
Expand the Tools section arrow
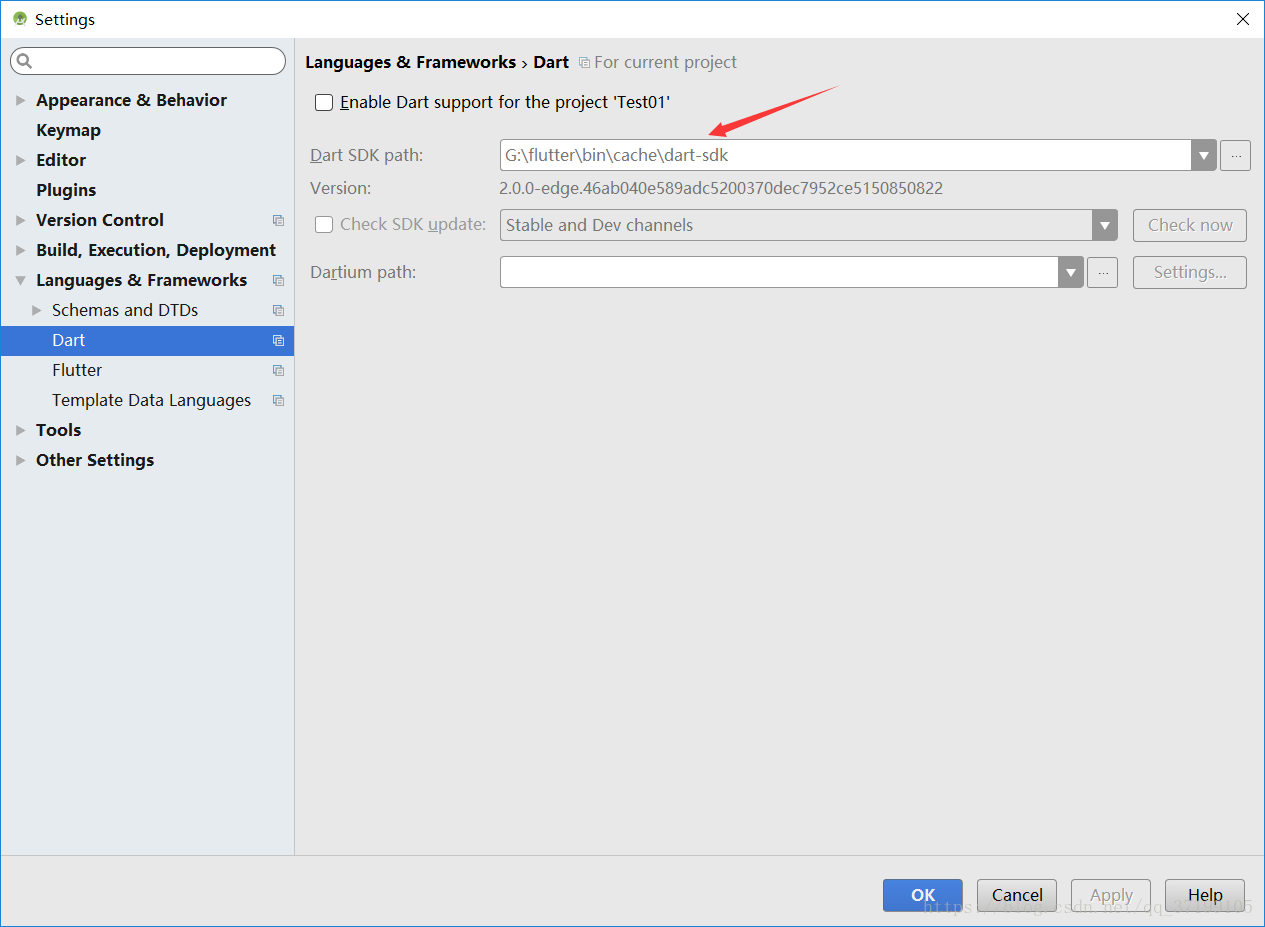(x=21, y=430)
